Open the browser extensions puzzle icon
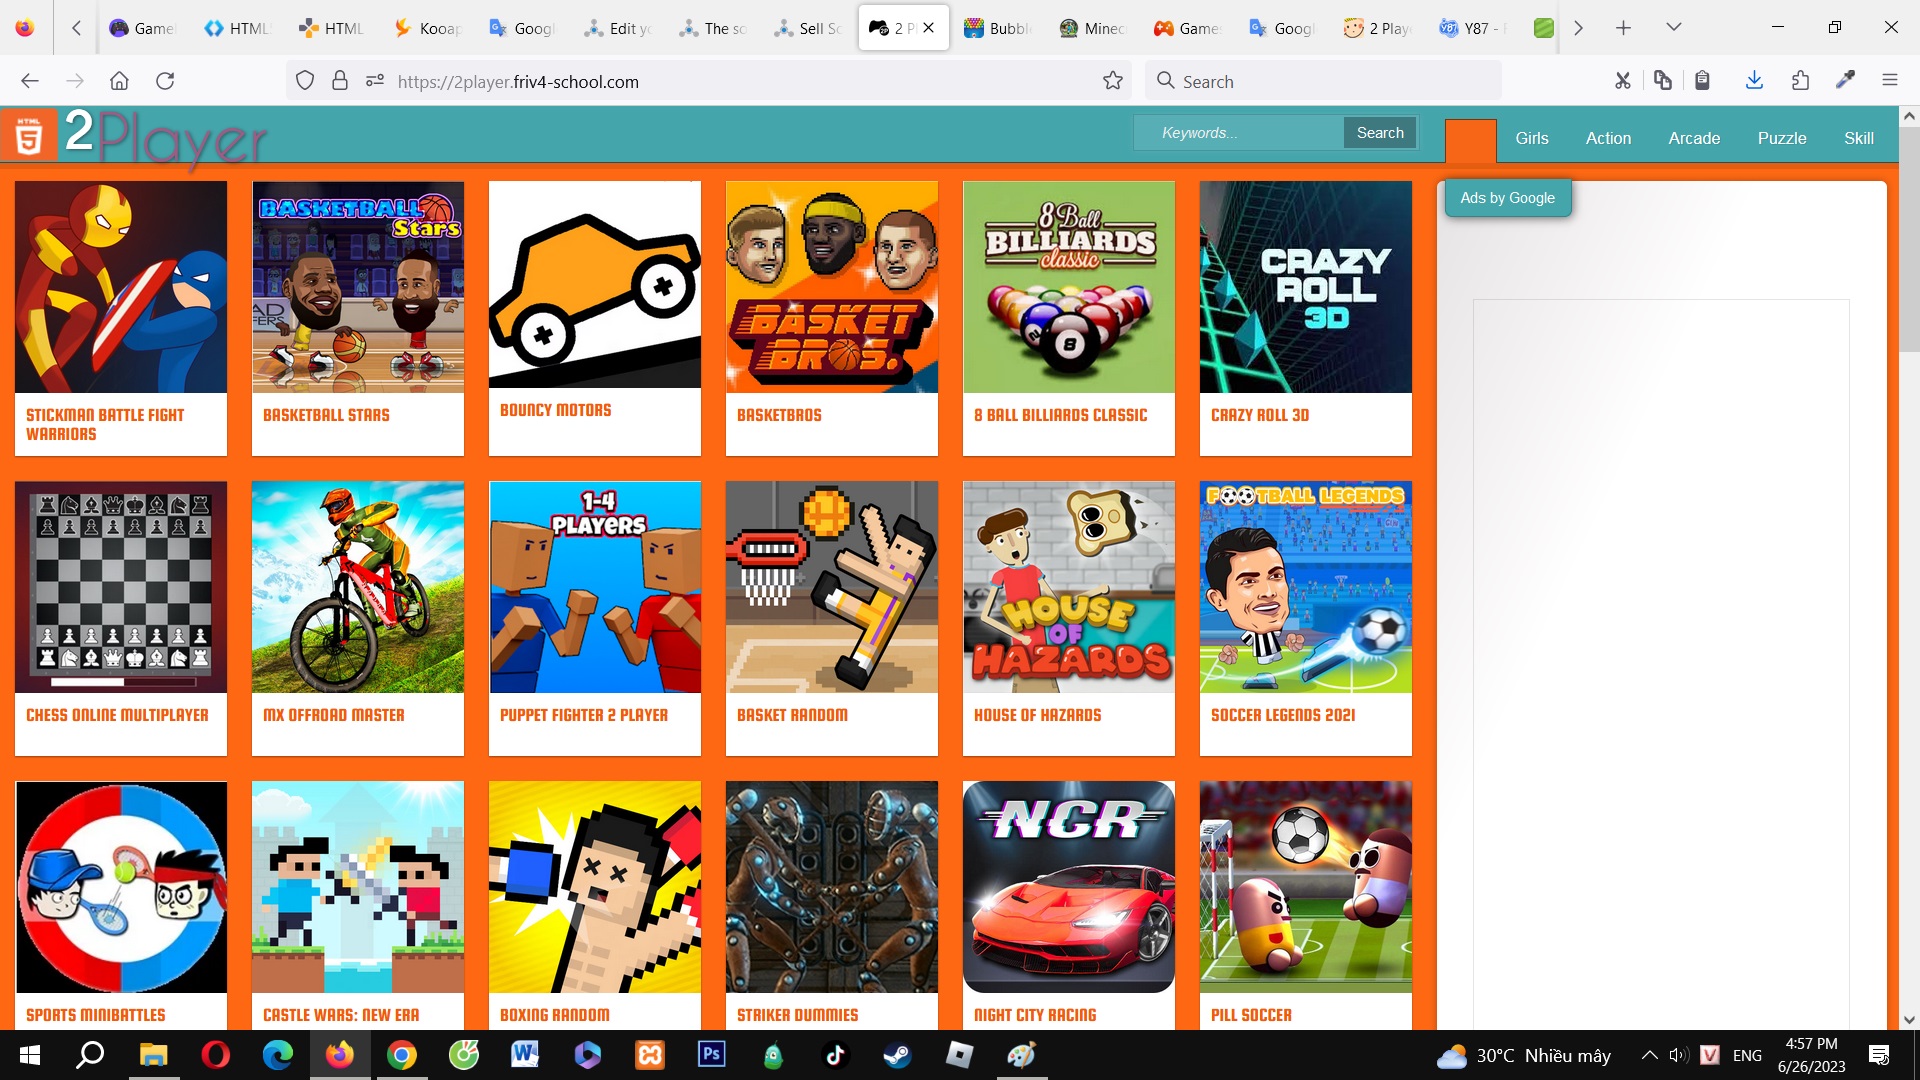 tap(1800, 81)
